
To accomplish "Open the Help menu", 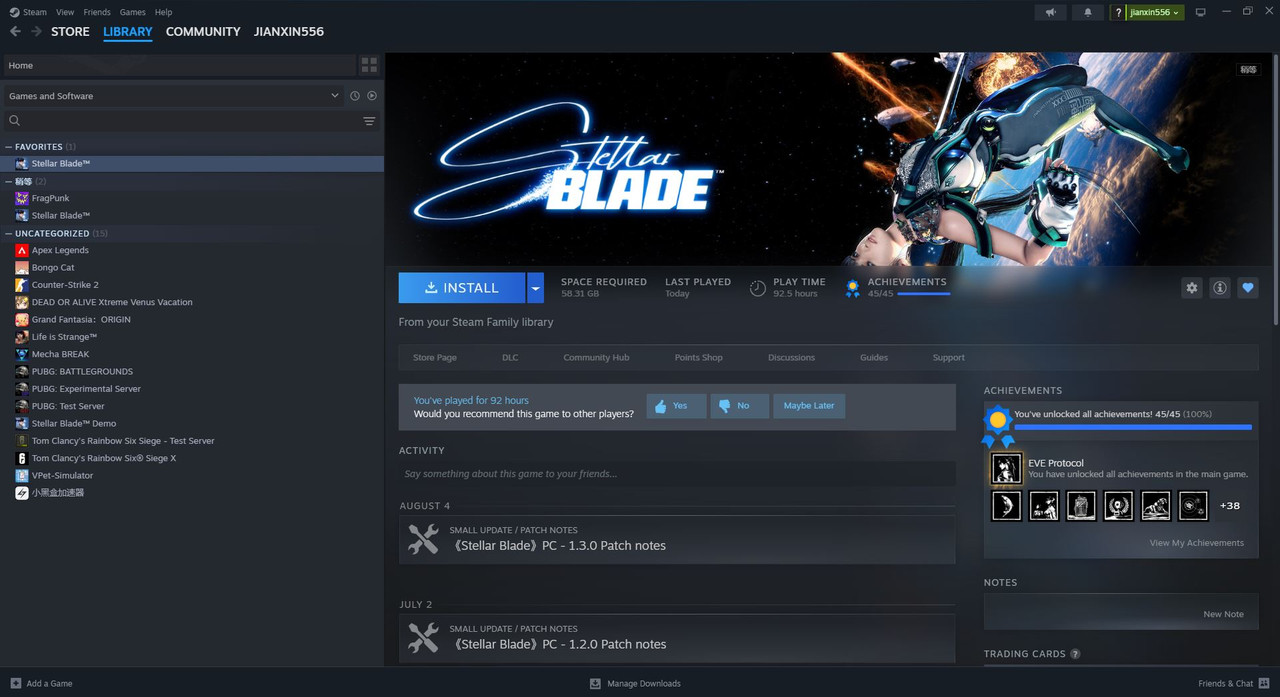I will (164, 12).
